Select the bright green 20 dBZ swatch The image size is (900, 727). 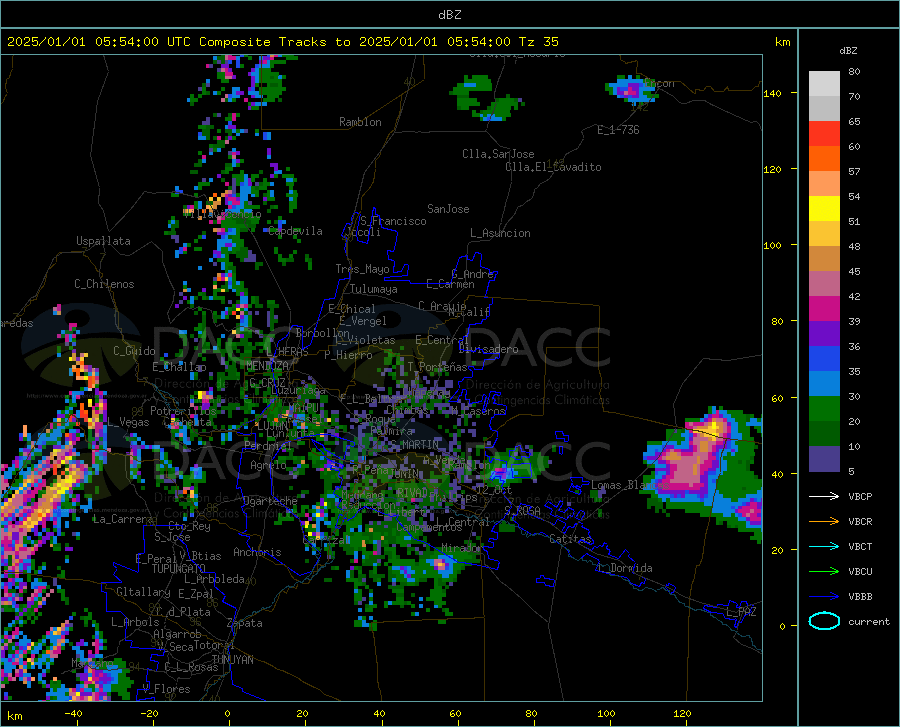[x=824, y=409]
